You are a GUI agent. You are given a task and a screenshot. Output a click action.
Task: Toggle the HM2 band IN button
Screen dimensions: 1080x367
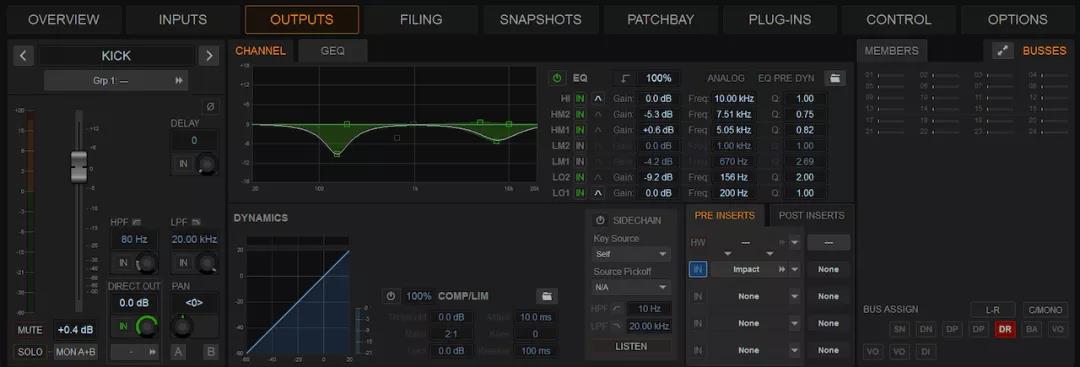click(580, 114)
